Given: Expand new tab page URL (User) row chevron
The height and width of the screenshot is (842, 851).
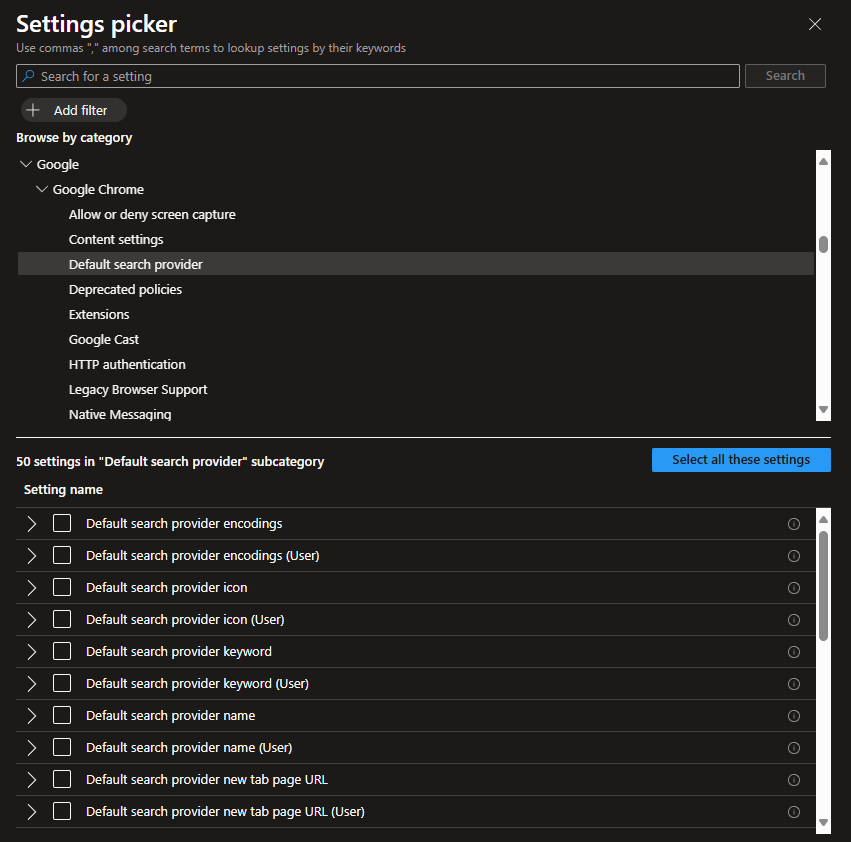Looking at the screenshot, I should click(x=31, y=812).
